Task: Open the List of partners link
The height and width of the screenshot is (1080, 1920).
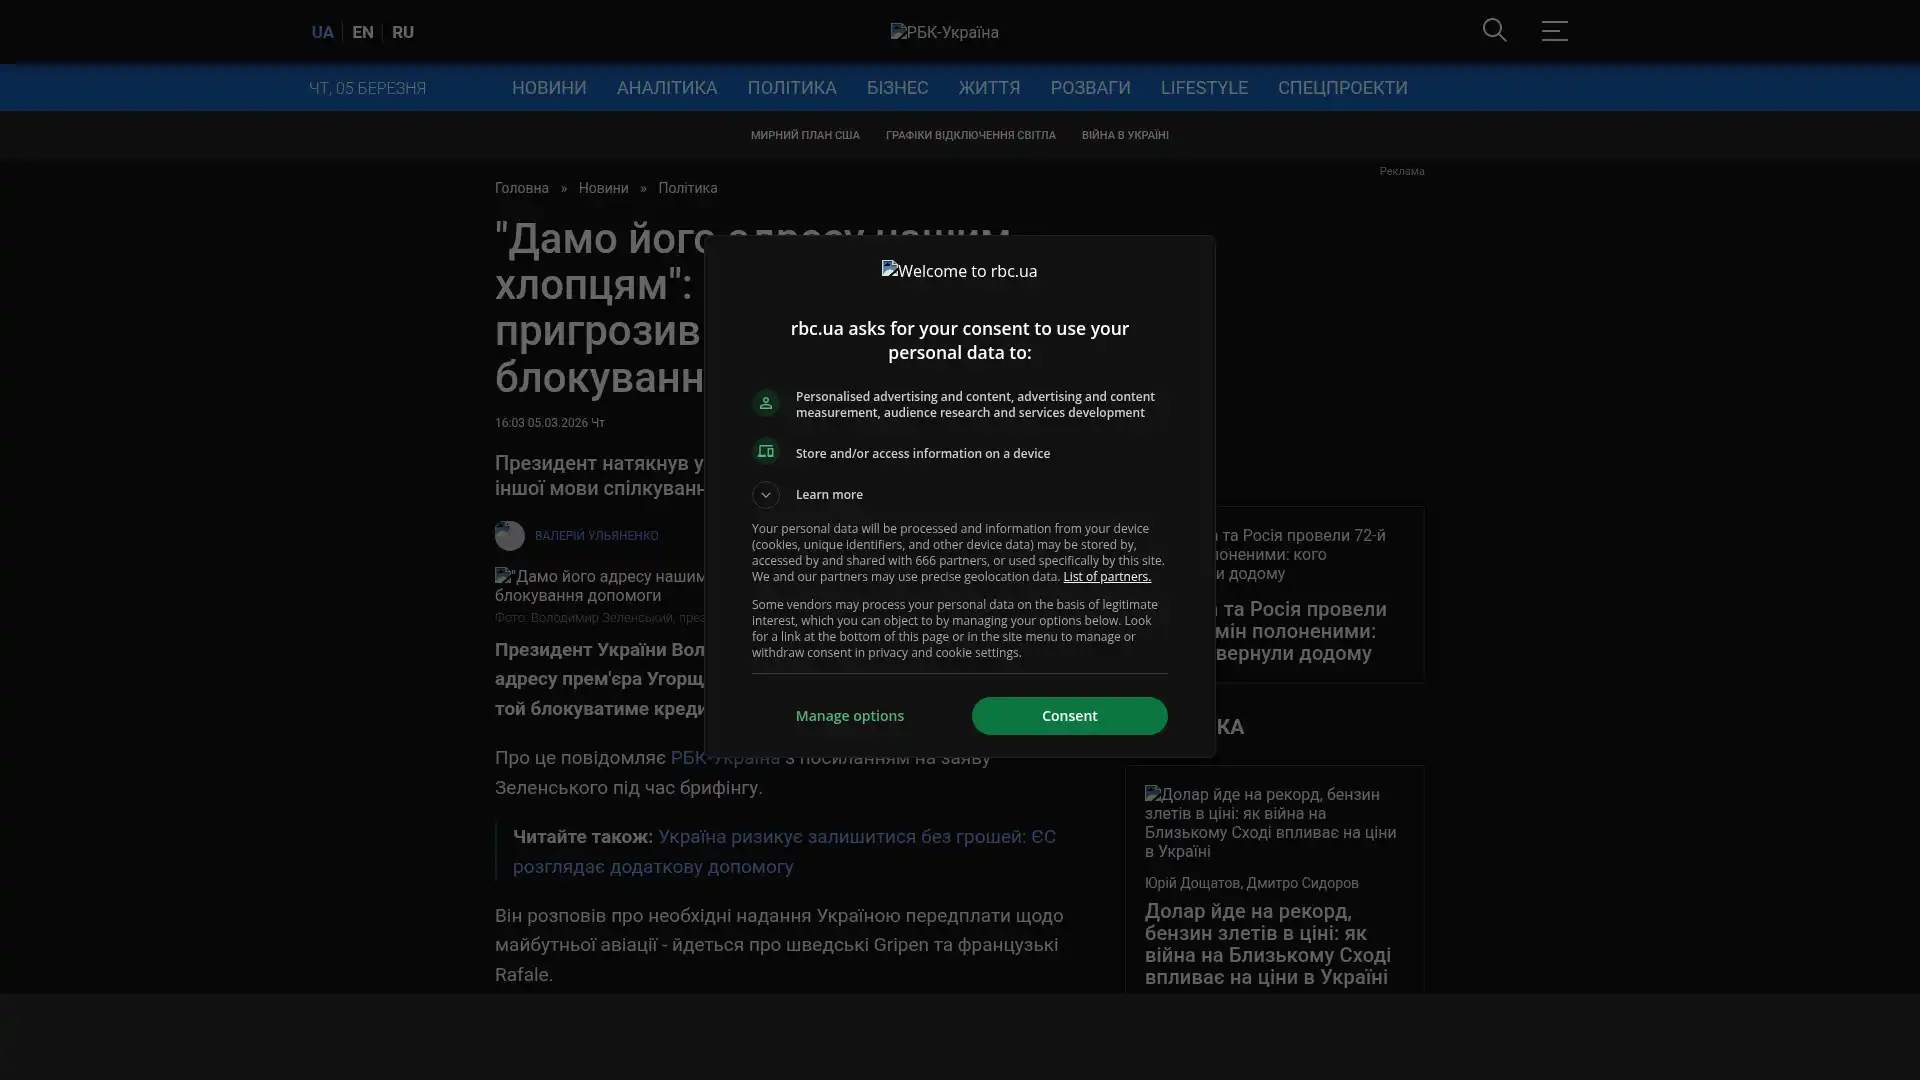Action: coord(1106,577)
